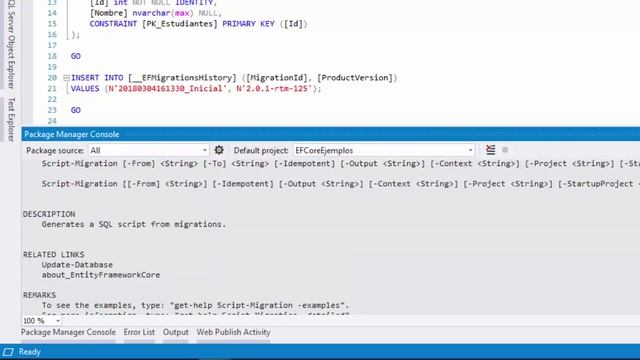
Task: Click the PRIMARY KEY keywords
Action: pyautogui.click(x=249, y=24)
